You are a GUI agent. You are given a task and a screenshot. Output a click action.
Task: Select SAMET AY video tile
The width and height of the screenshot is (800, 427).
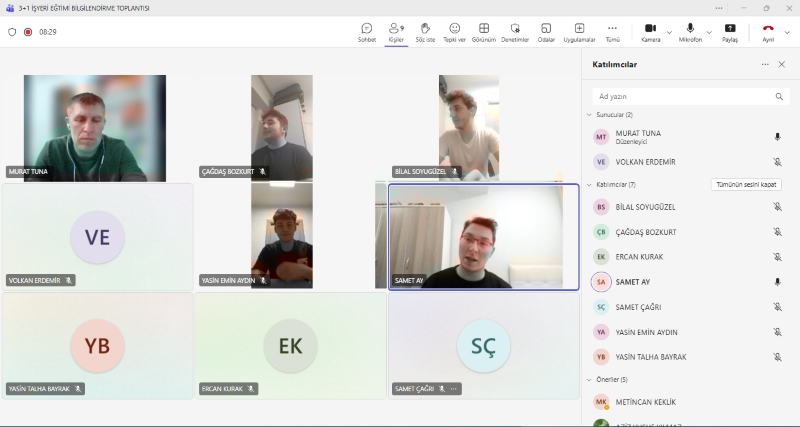tap(483, 237)
